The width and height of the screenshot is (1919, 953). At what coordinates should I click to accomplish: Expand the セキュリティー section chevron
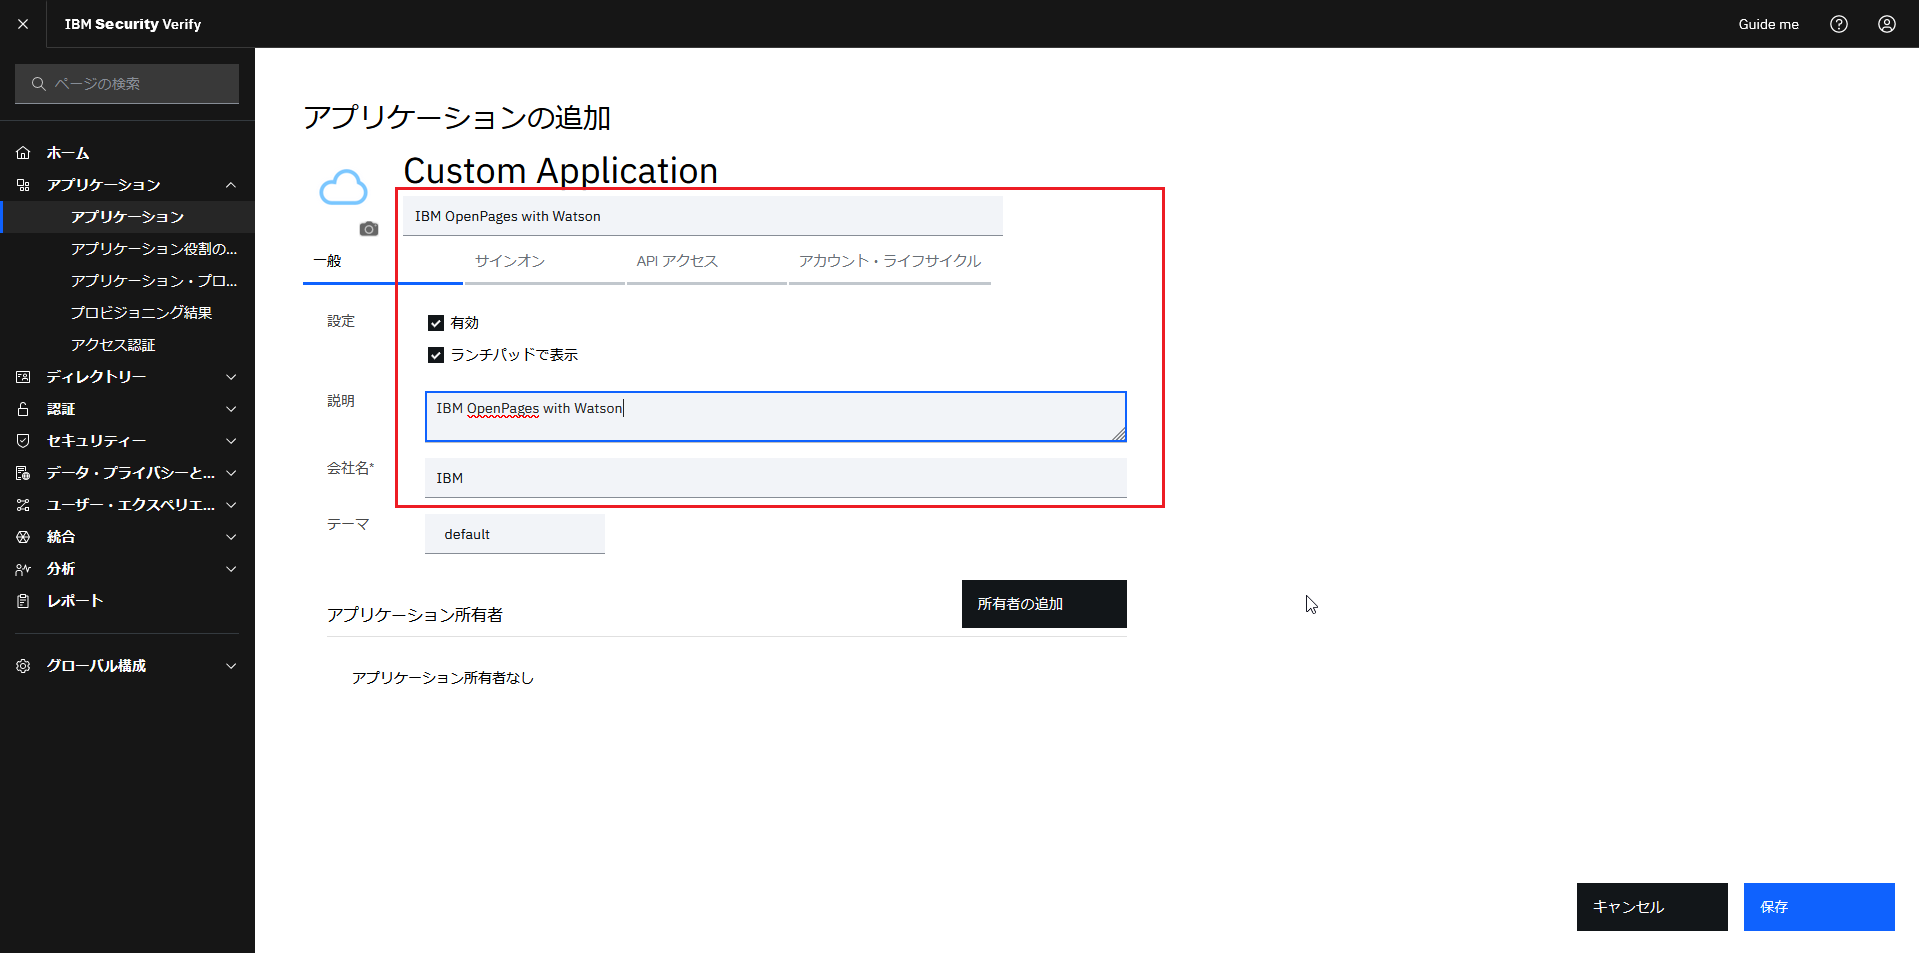(231, 441)
